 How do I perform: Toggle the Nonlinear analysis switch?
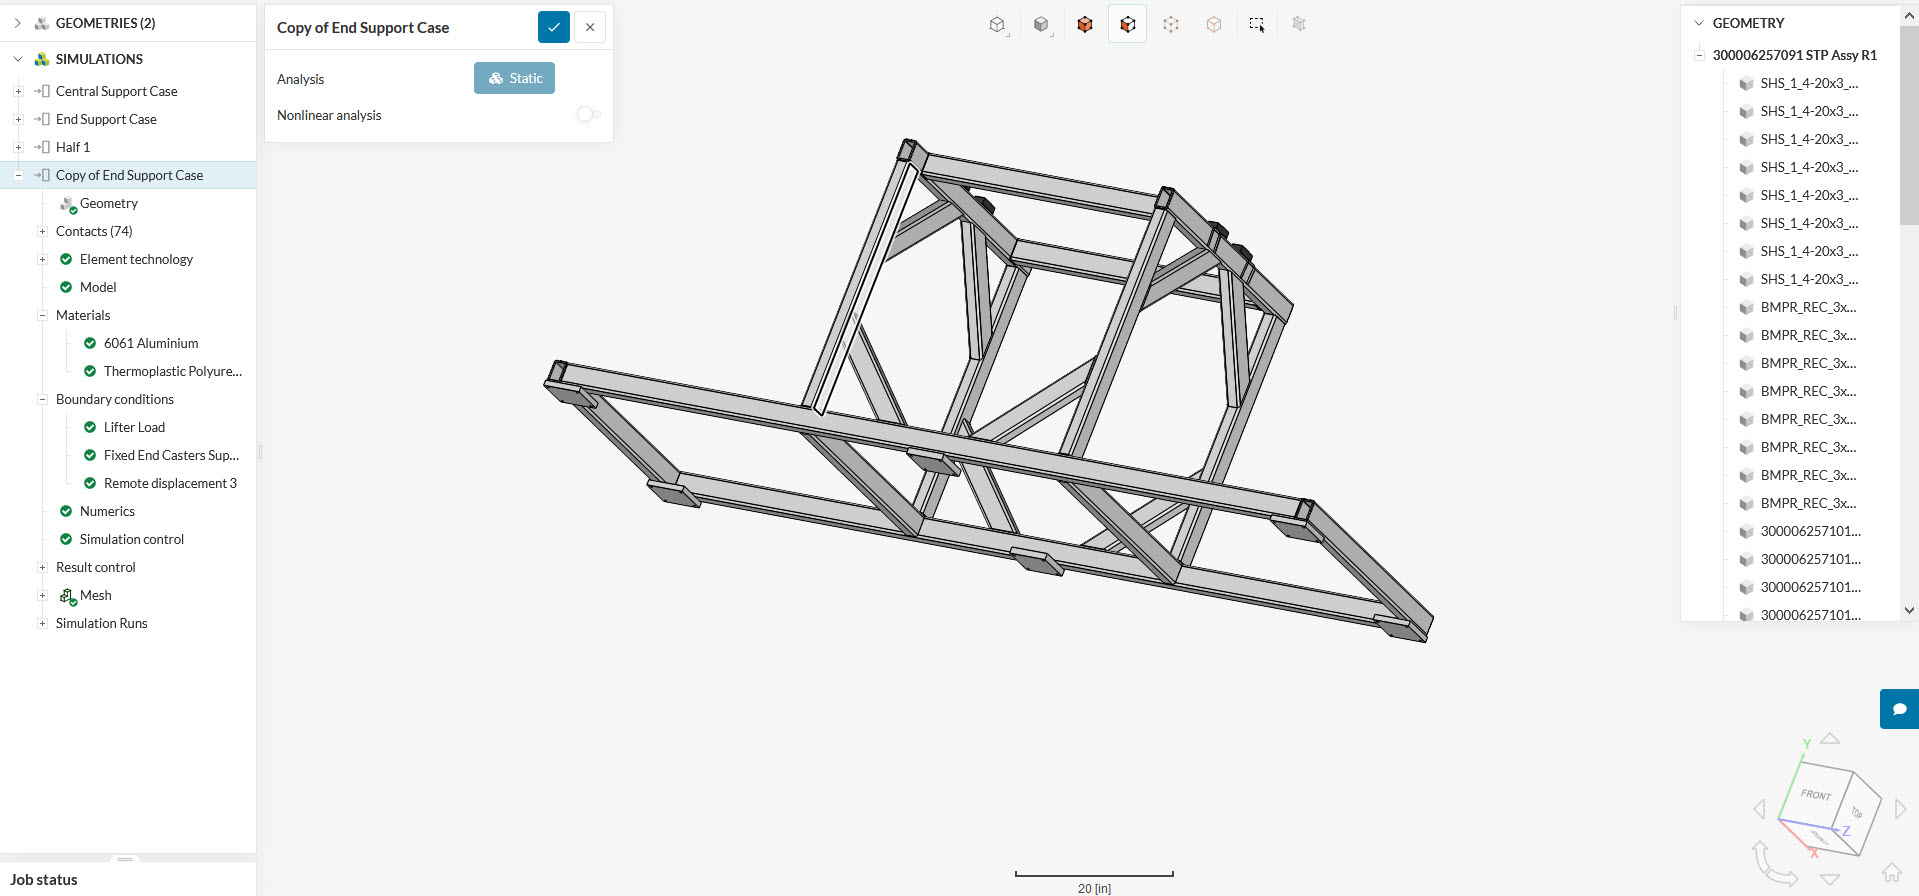[588, 115]
